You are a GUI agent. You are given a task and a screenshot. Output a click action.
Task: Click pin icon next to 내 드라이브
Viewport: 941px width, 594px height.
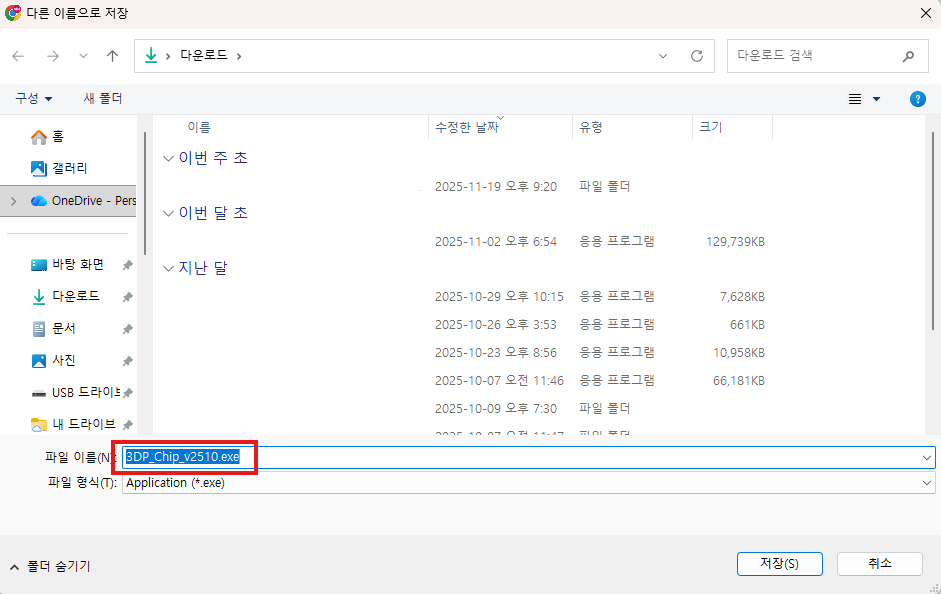(127, 425)
